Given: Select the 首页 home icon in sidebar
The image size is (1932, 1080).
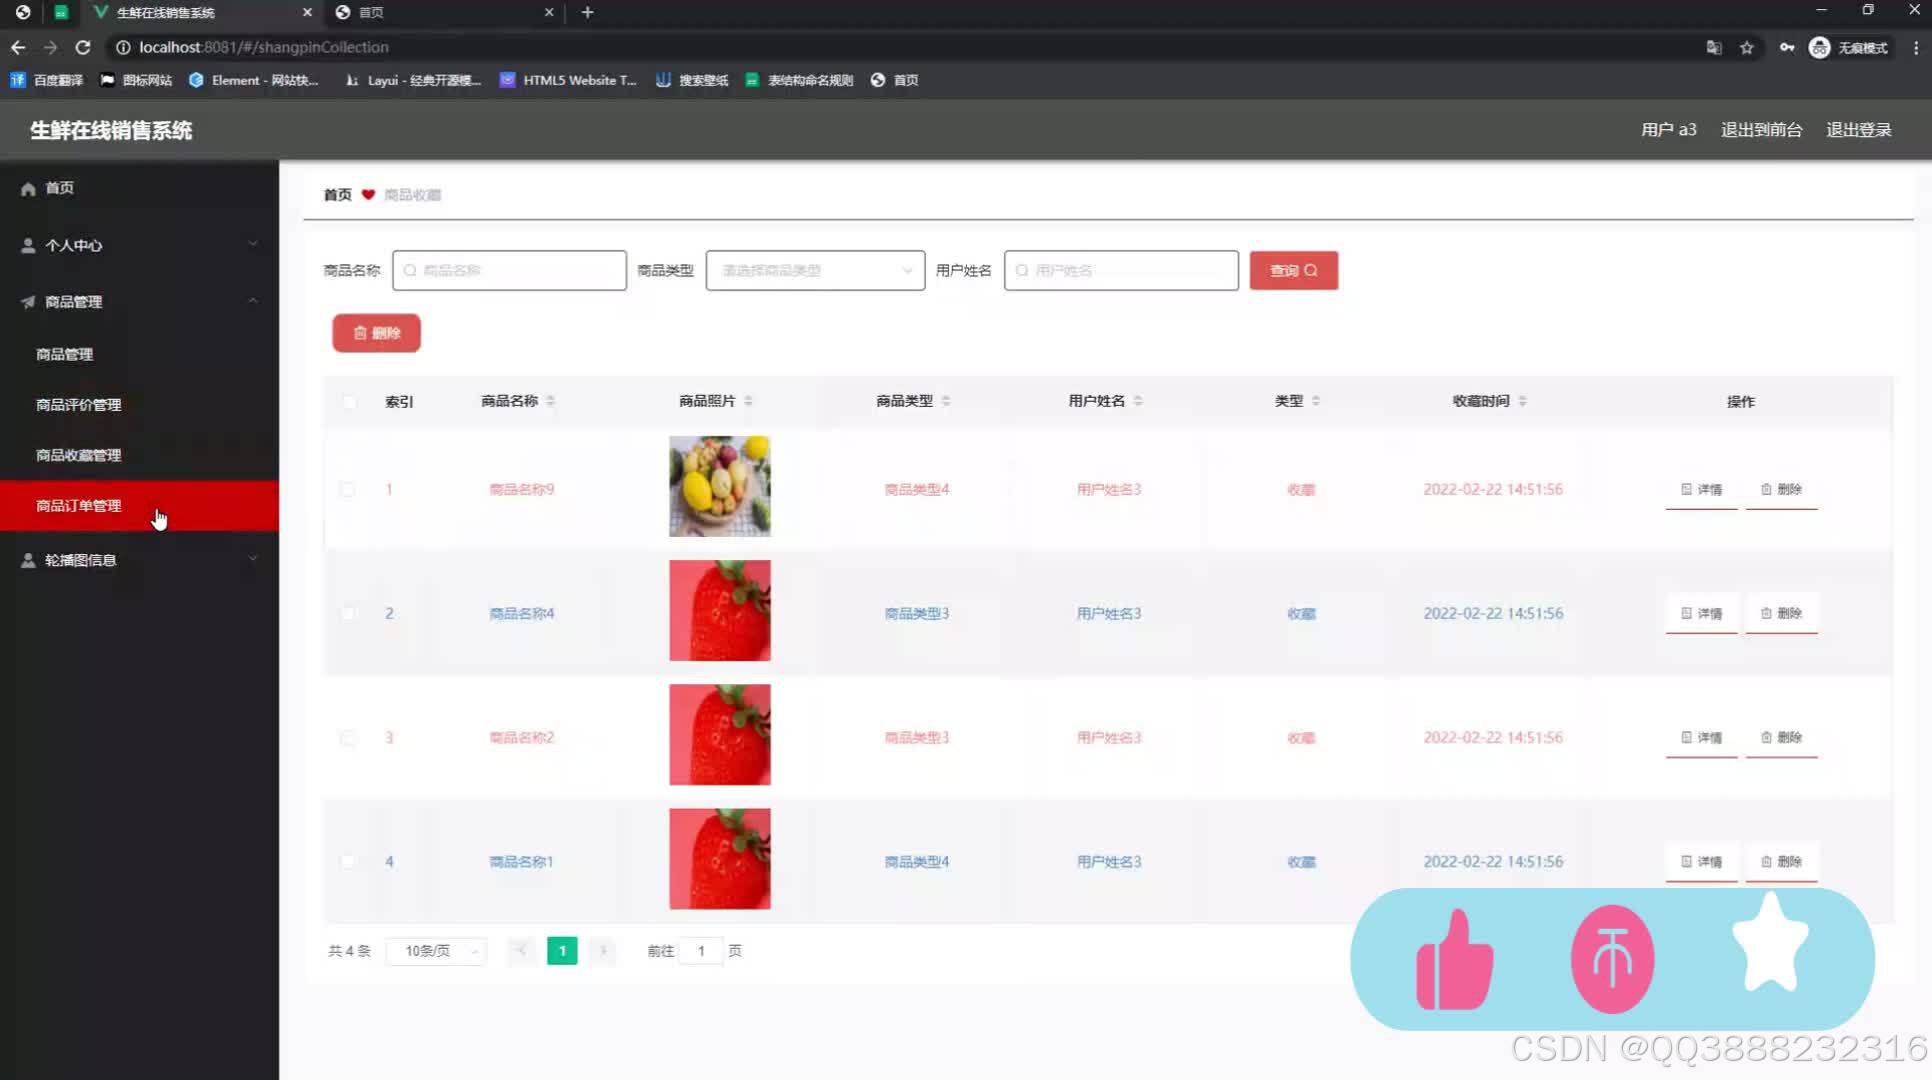Looking at the screenshot, I should (x=28, y=188).
